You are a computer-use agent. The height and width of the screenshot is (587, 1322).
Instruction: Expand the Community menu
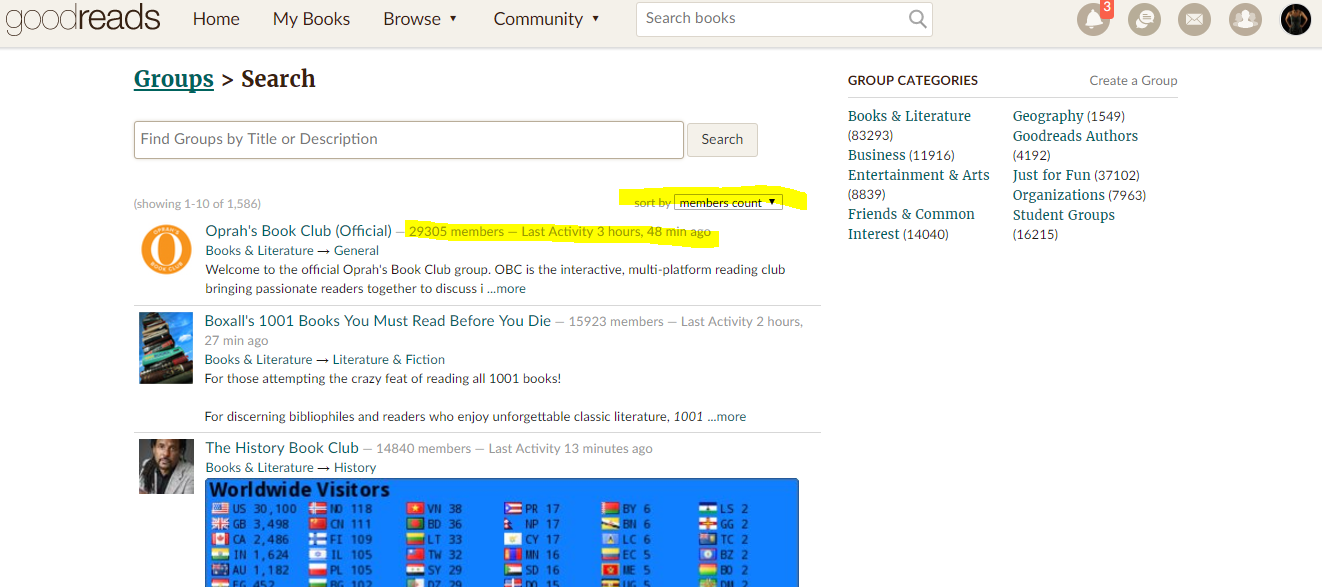(x=547, y=19)
